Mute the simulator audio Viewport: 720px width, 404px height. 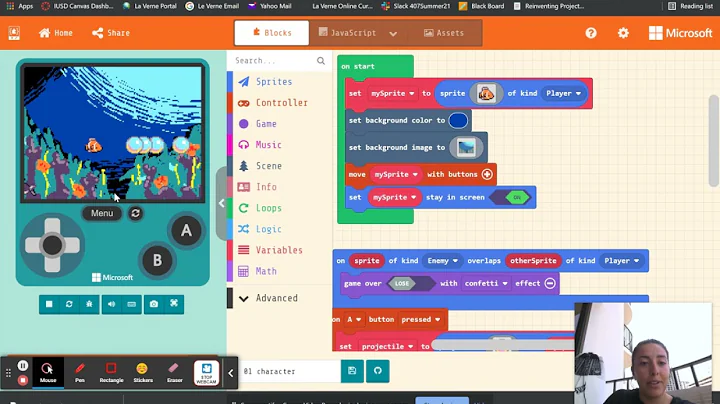(x=111, y=304)
